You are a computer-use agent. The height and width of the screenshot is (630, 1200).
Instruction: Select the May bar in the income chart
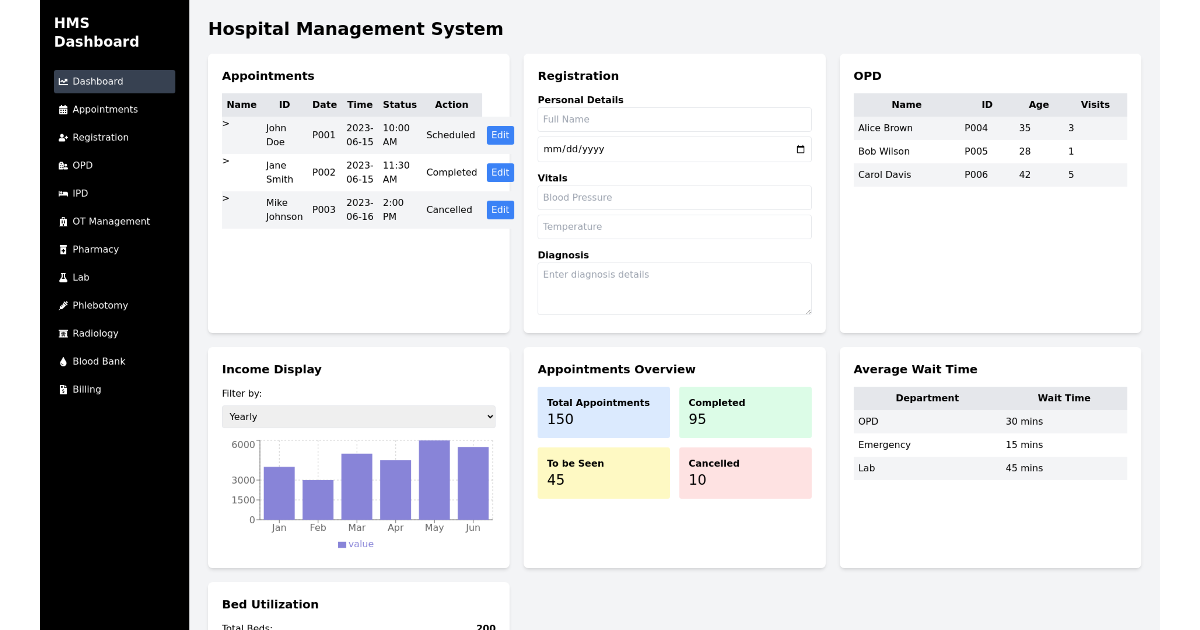434,478
